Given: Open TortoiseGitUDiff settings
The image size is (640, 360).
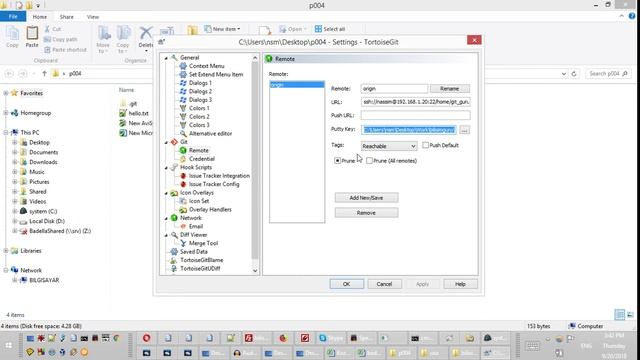Looking at the screenshot, I should pyautogui.click(x=200, y=269).
